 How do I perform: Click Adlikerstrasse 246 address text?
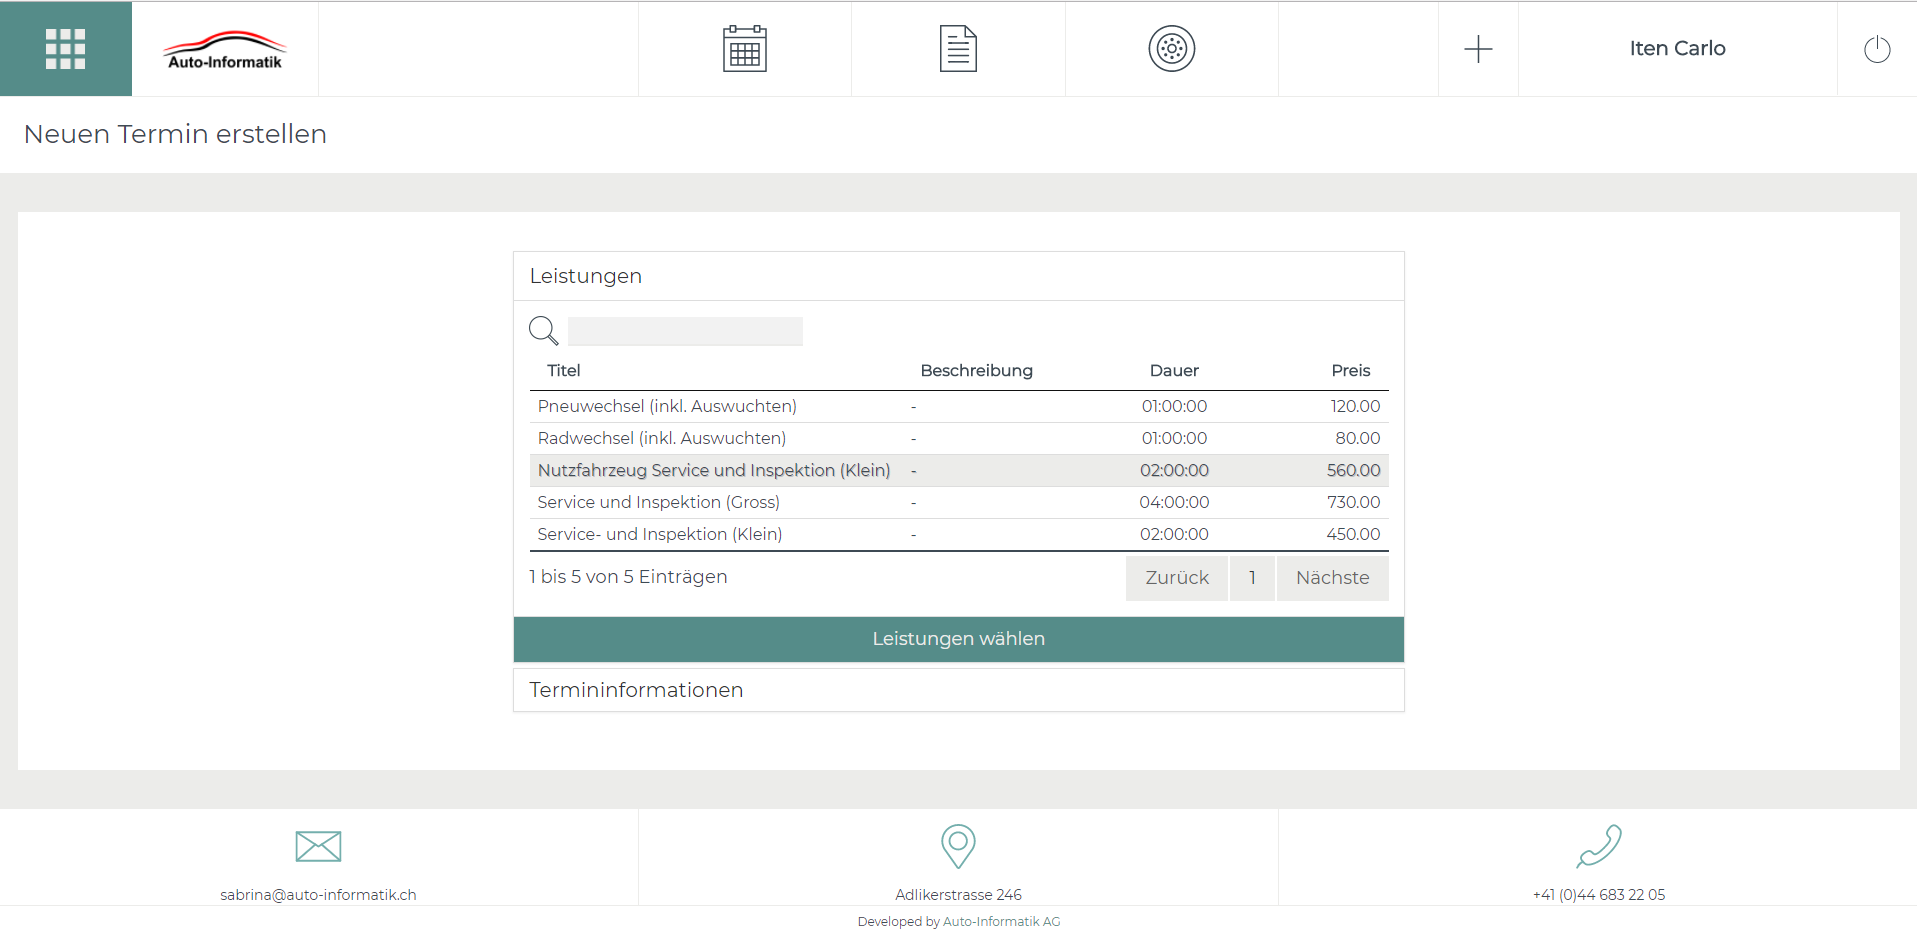958,895
